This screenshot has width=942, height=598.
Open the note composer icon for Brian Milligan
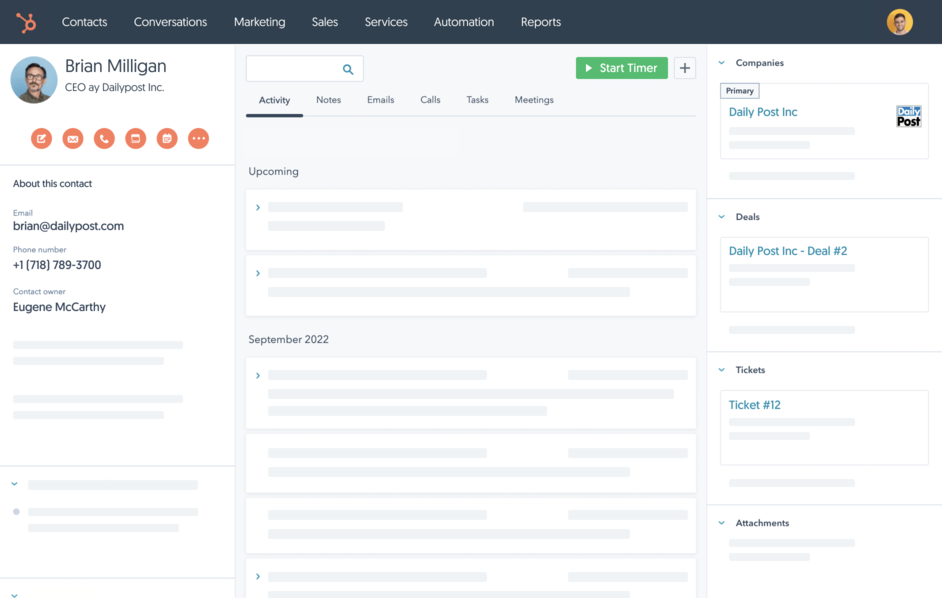pos(41,138)
